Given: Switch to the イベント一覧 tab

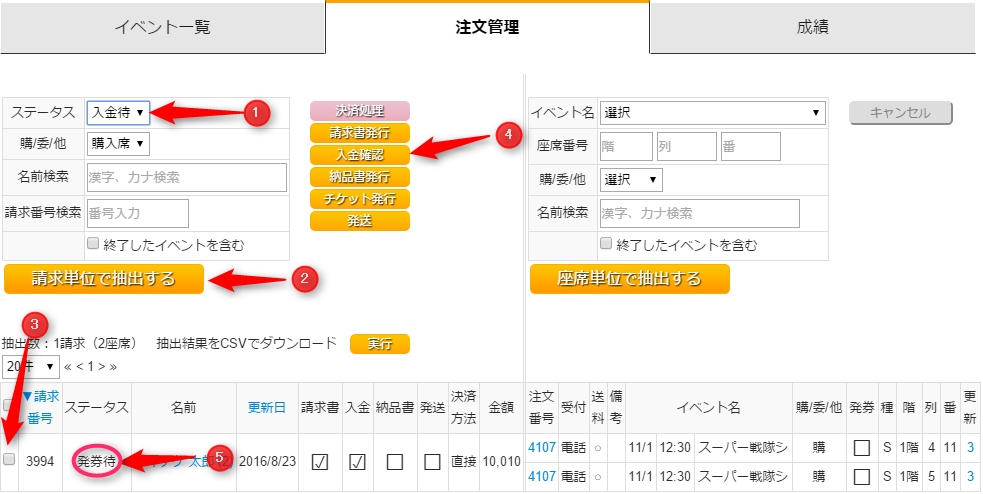Looking at the screenshot, I should point(162,27).
